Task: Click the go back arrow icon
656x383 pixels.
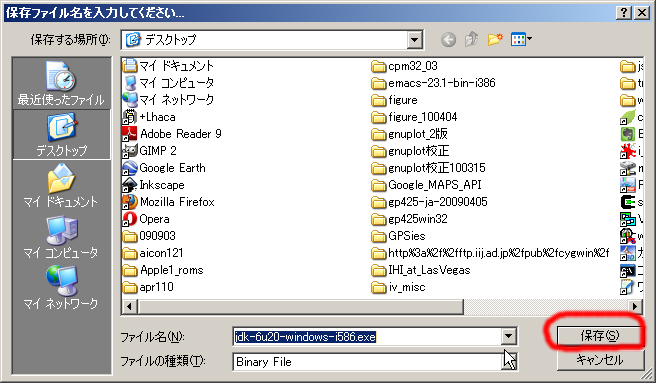Action: click(448, 40)
